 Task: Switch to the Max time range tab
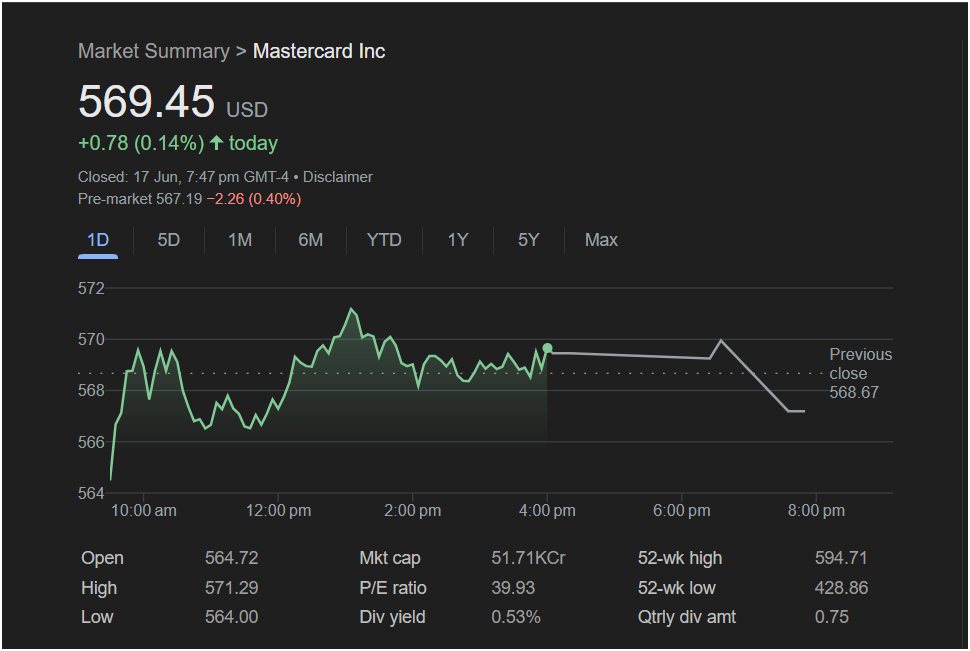pos(601,240)
